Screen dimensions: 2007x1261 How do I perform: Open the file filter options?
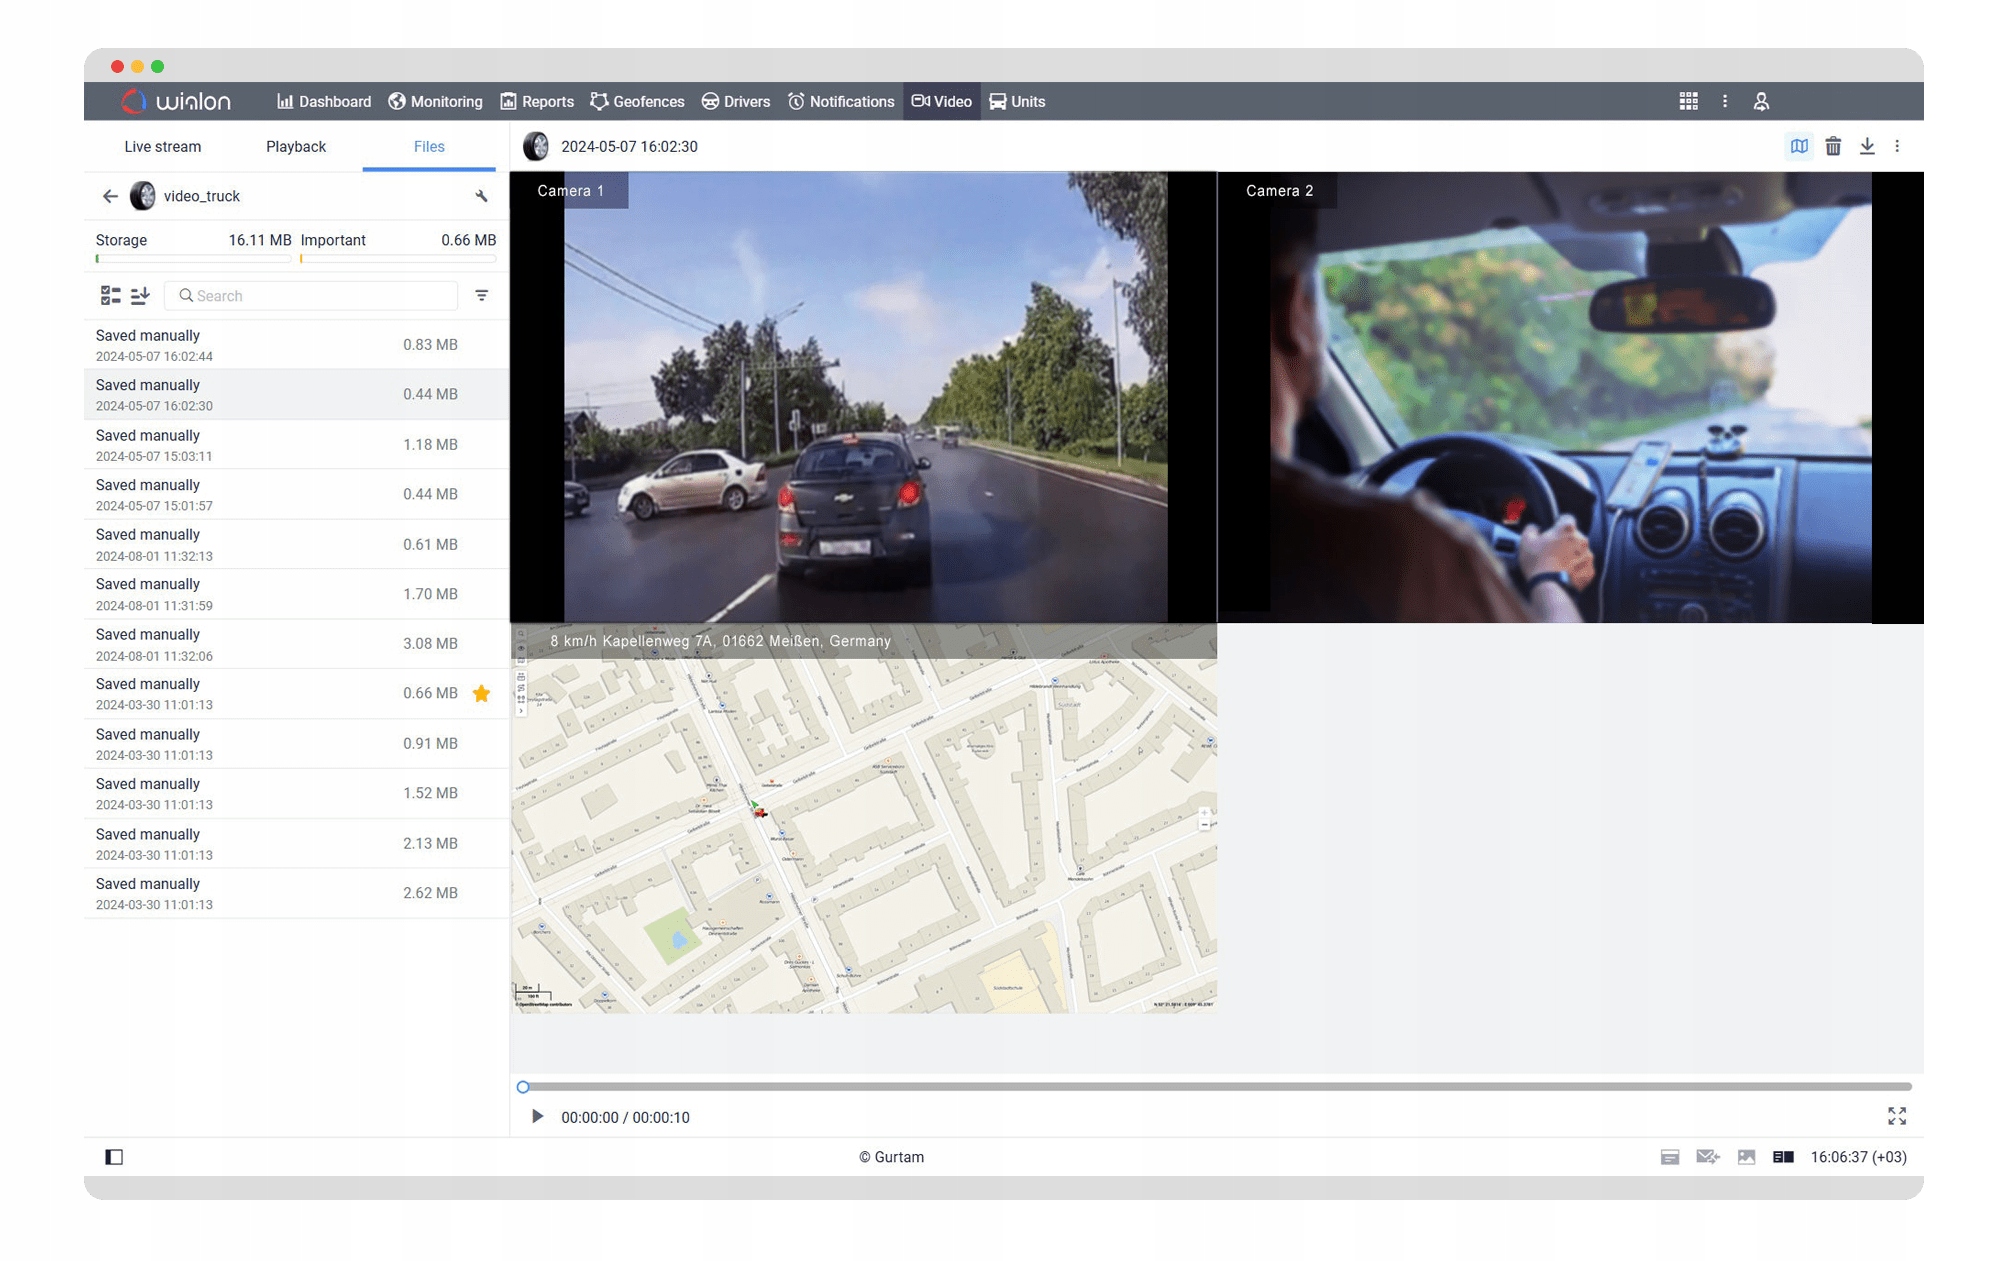pyautogui.click(x=481, y=295)
